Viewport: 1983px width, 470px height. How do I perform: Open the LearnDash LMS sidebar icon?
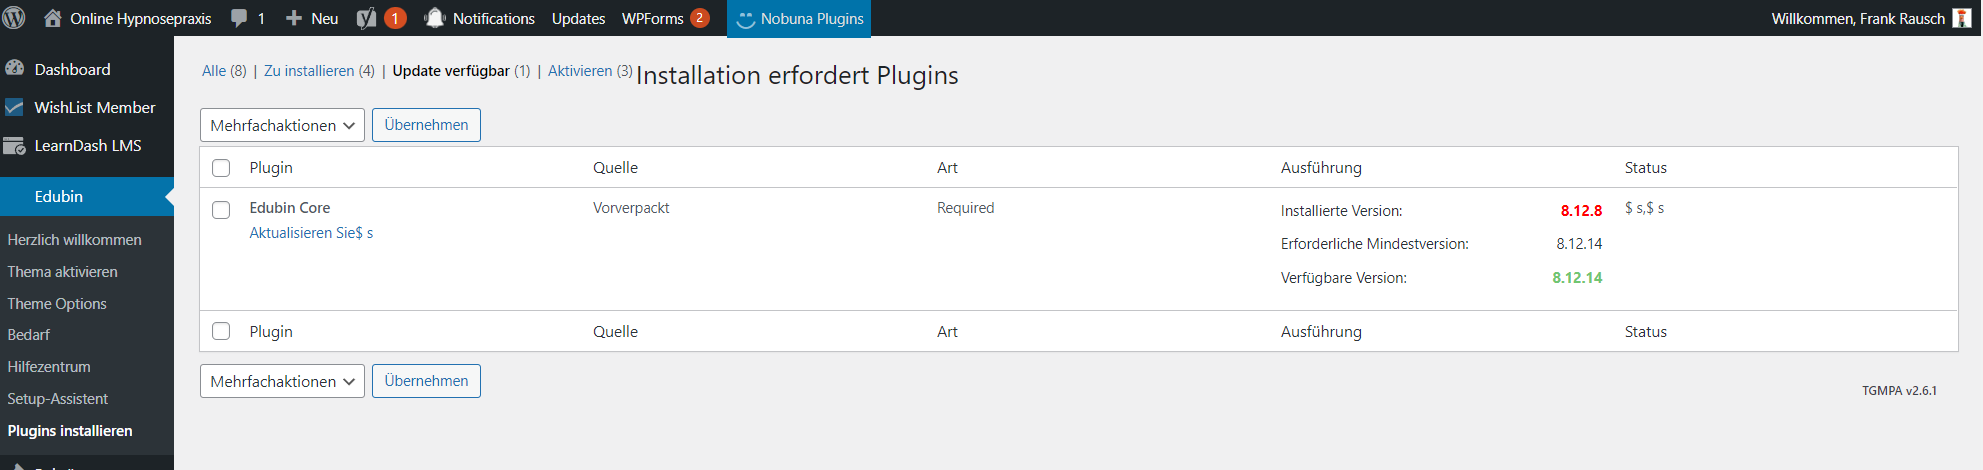15,146
